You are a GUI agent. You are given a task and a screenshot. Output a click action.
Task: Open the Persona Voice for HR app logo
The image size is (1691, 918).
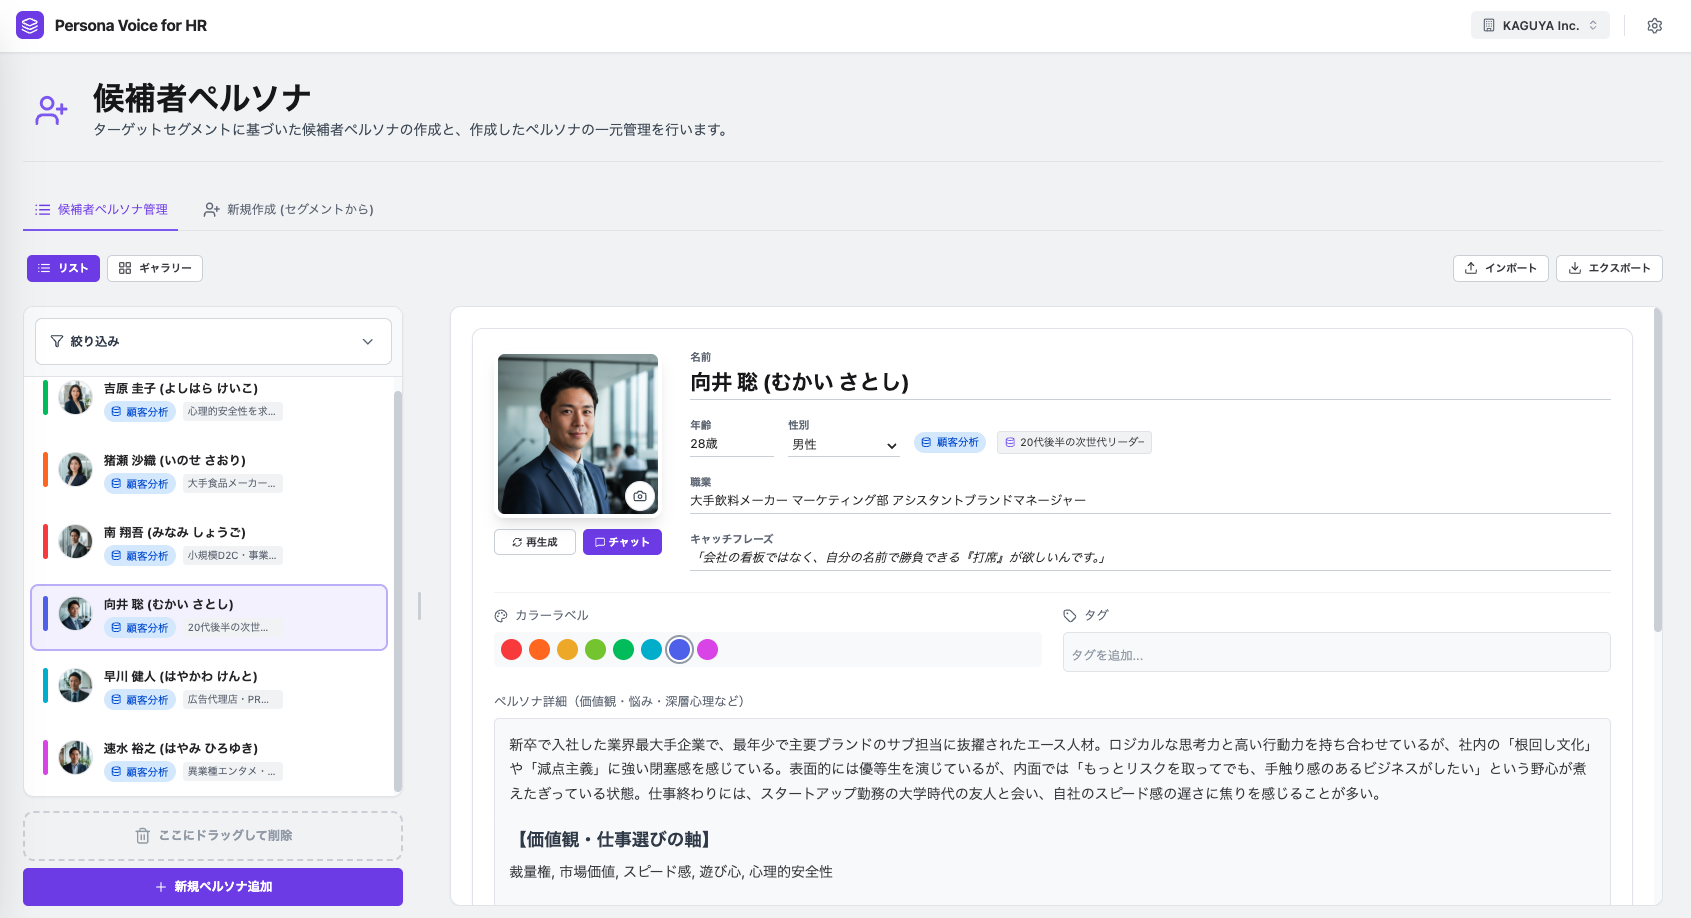(31, 24)
